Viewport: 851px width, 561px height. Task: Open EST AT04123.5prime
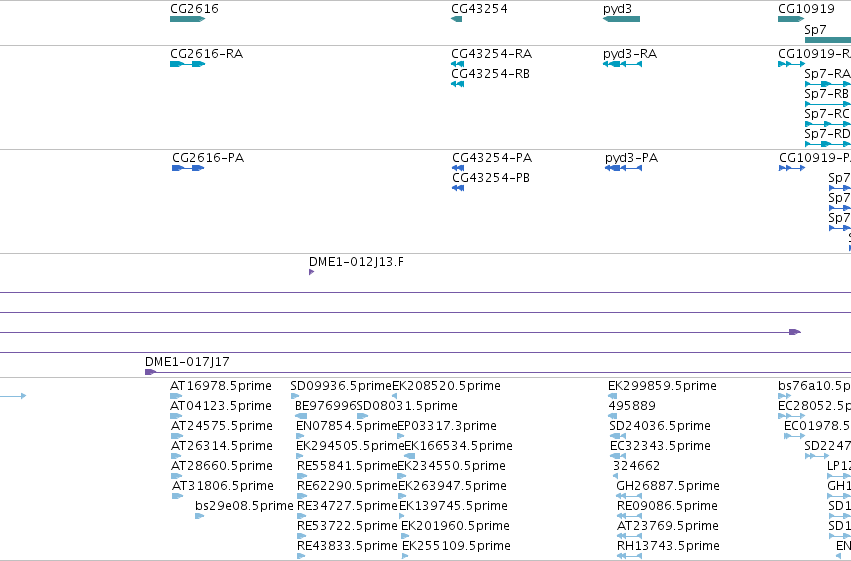(x=220, y=406)
